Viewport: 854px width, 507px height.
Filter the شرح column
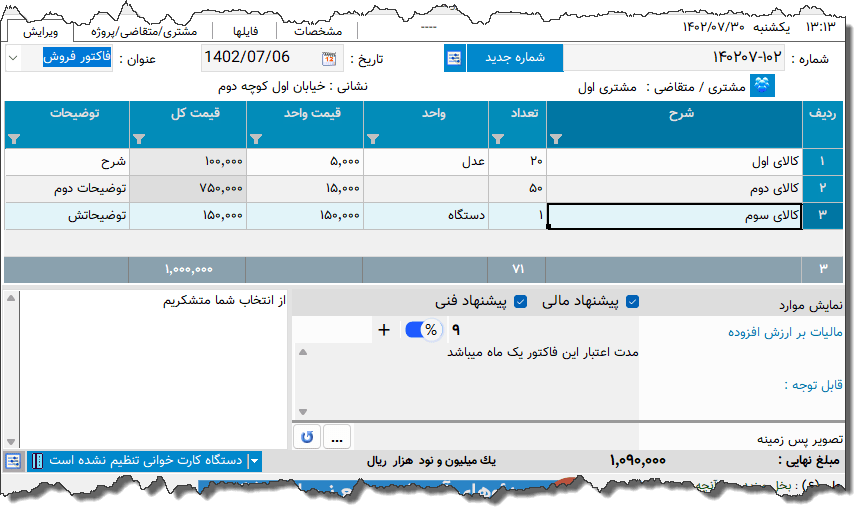pyautogui.click(x=556, y=139)
